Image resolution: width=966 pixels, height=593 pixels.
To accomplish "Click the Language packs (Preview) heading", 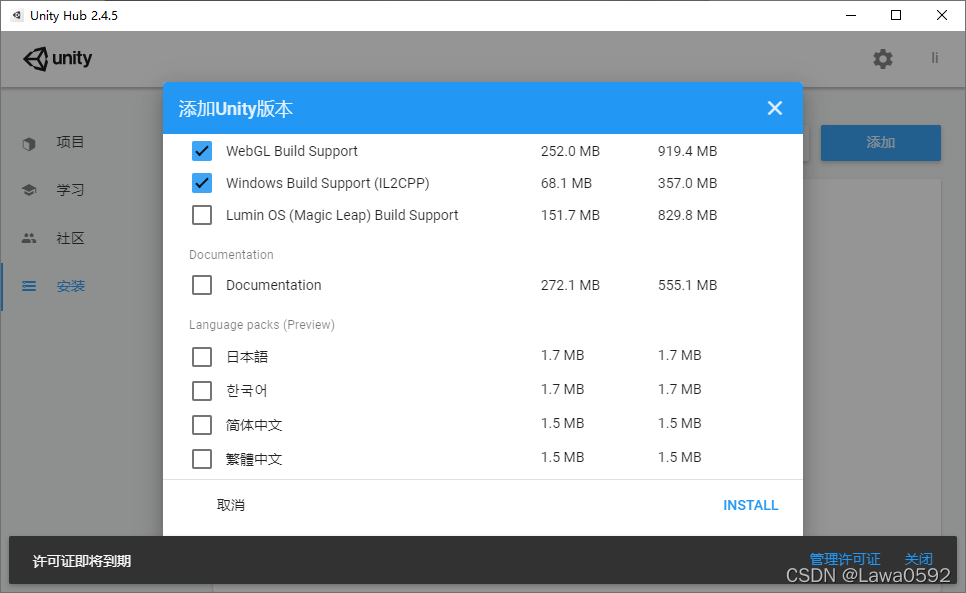I will (262, 325).
